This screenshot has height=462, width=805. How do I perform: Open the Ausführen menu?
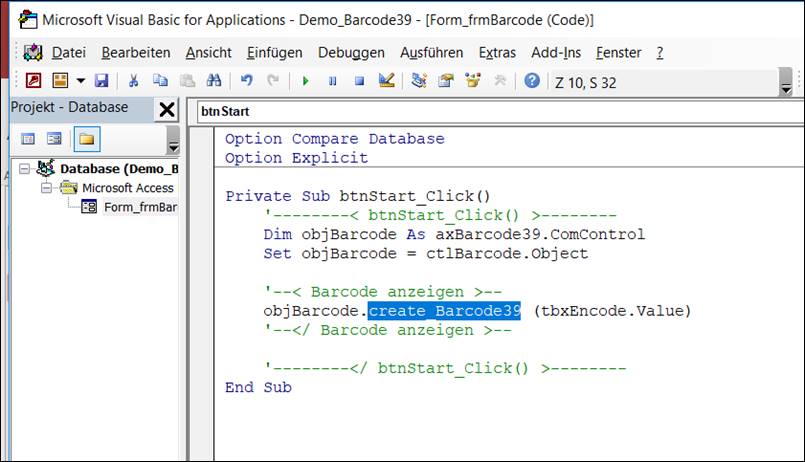(x=432, y=52)
